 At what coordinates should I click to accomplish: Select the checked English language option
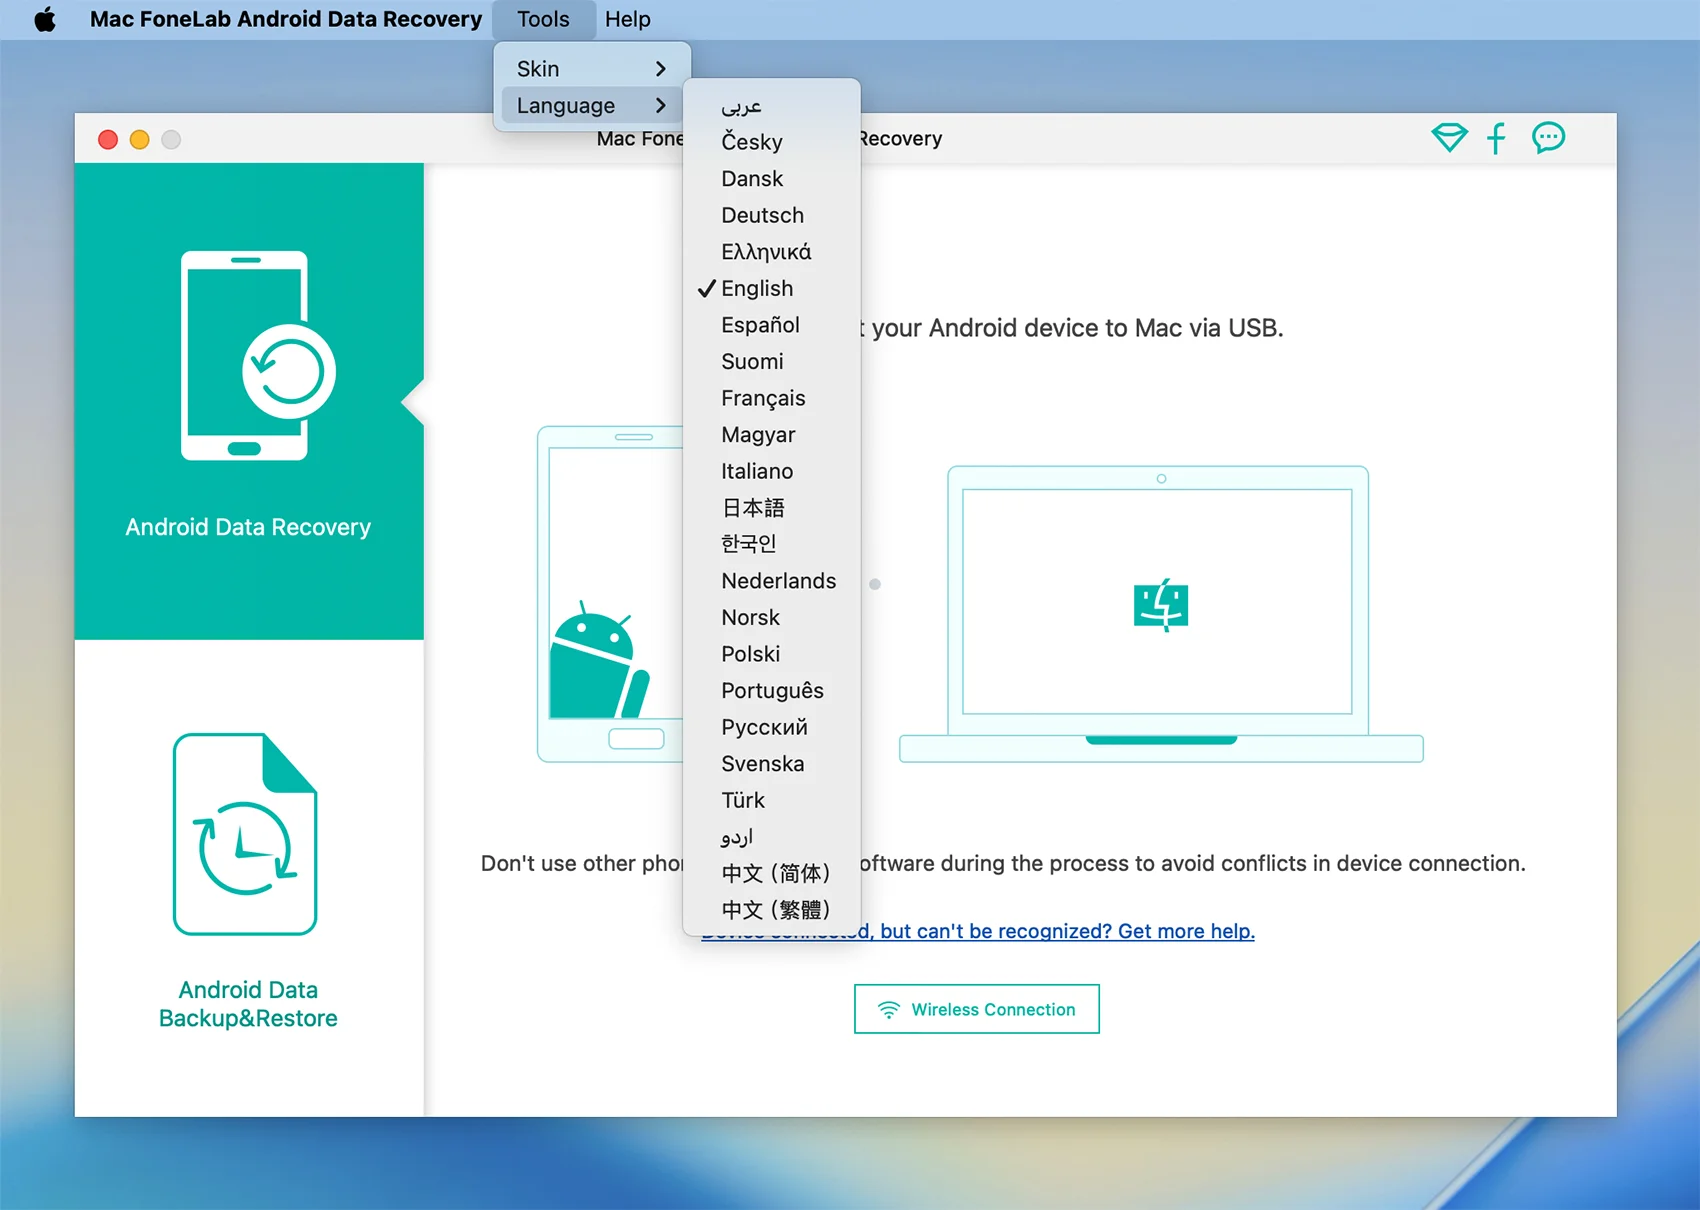(757, 288)
